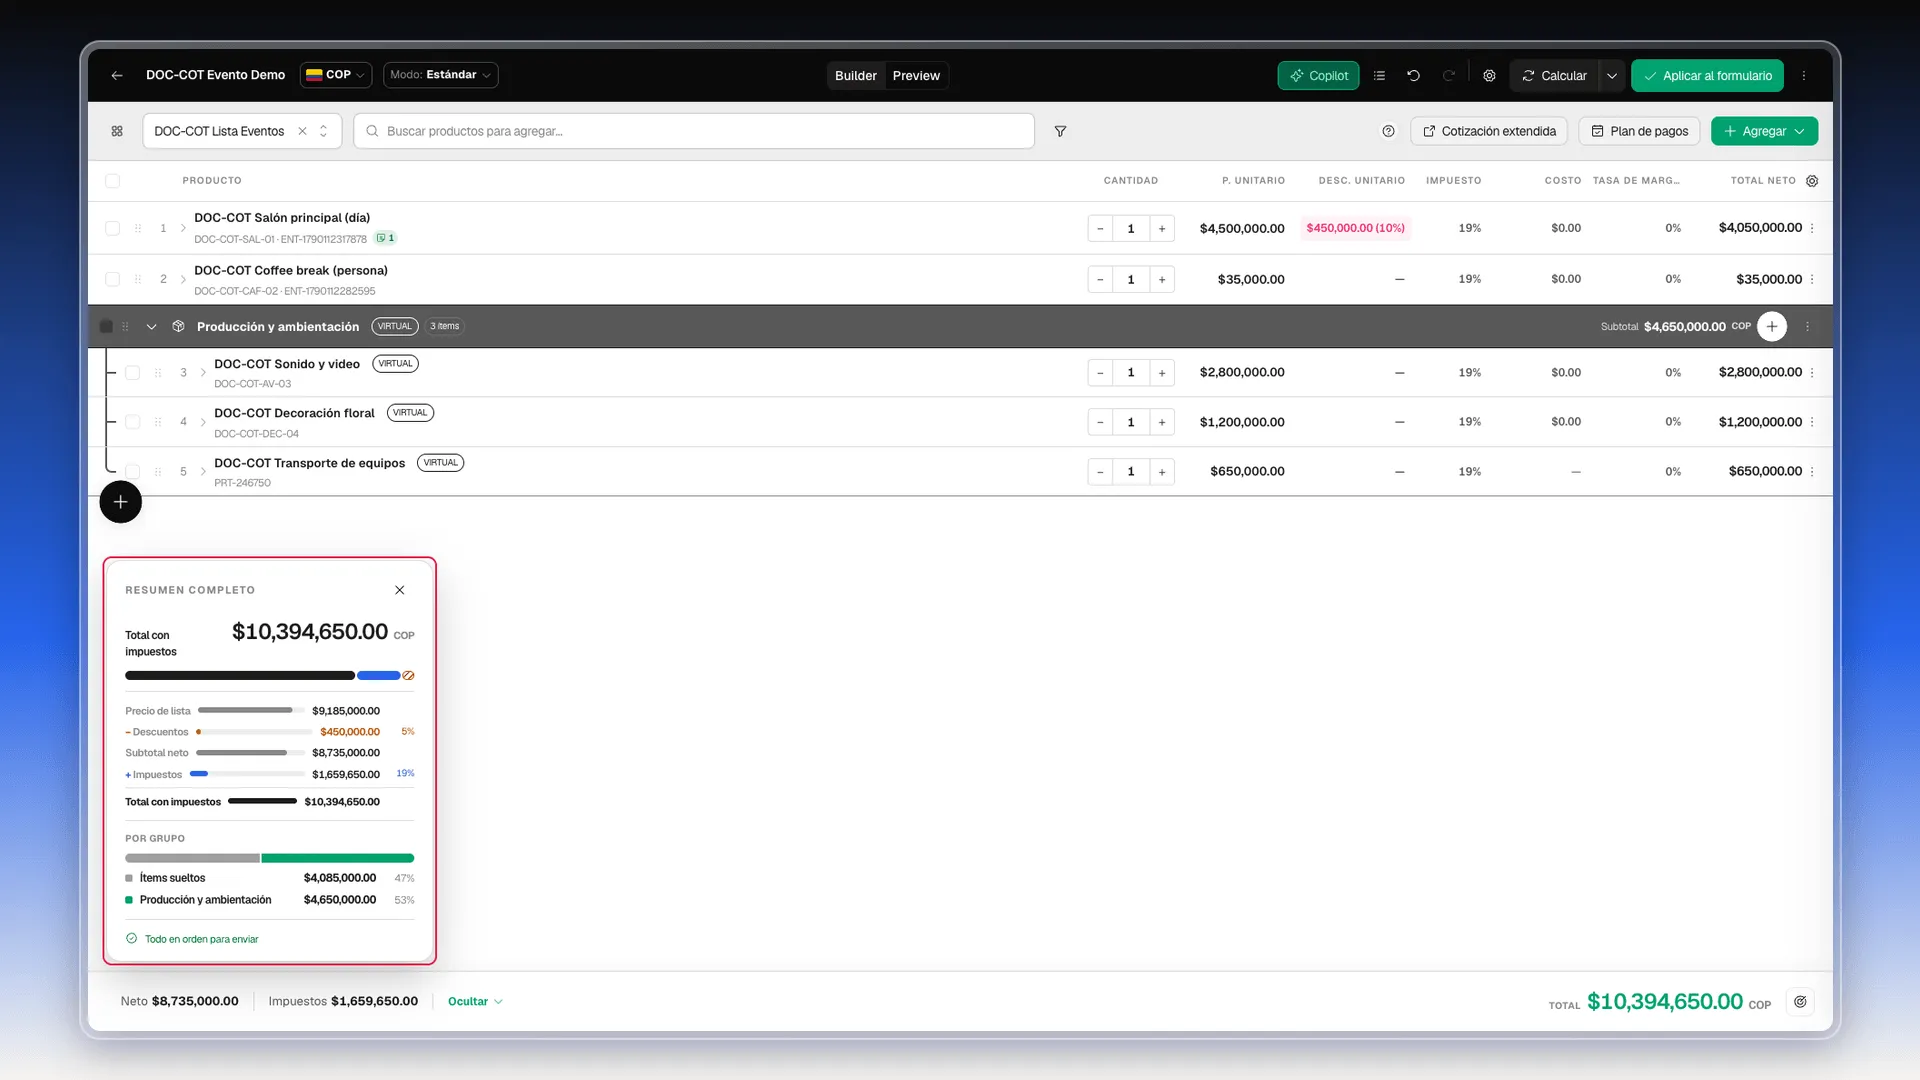Click Aplicar al formulario
The image size is (1920, 1080).
1707,75
